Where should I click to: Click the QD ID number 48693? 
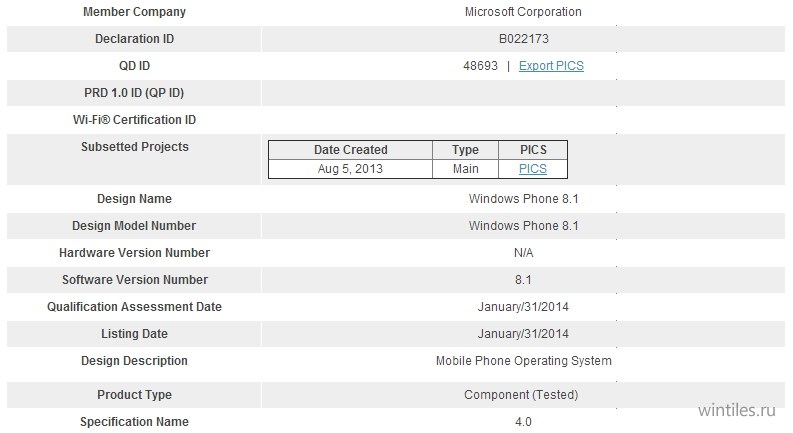(480, 66)
